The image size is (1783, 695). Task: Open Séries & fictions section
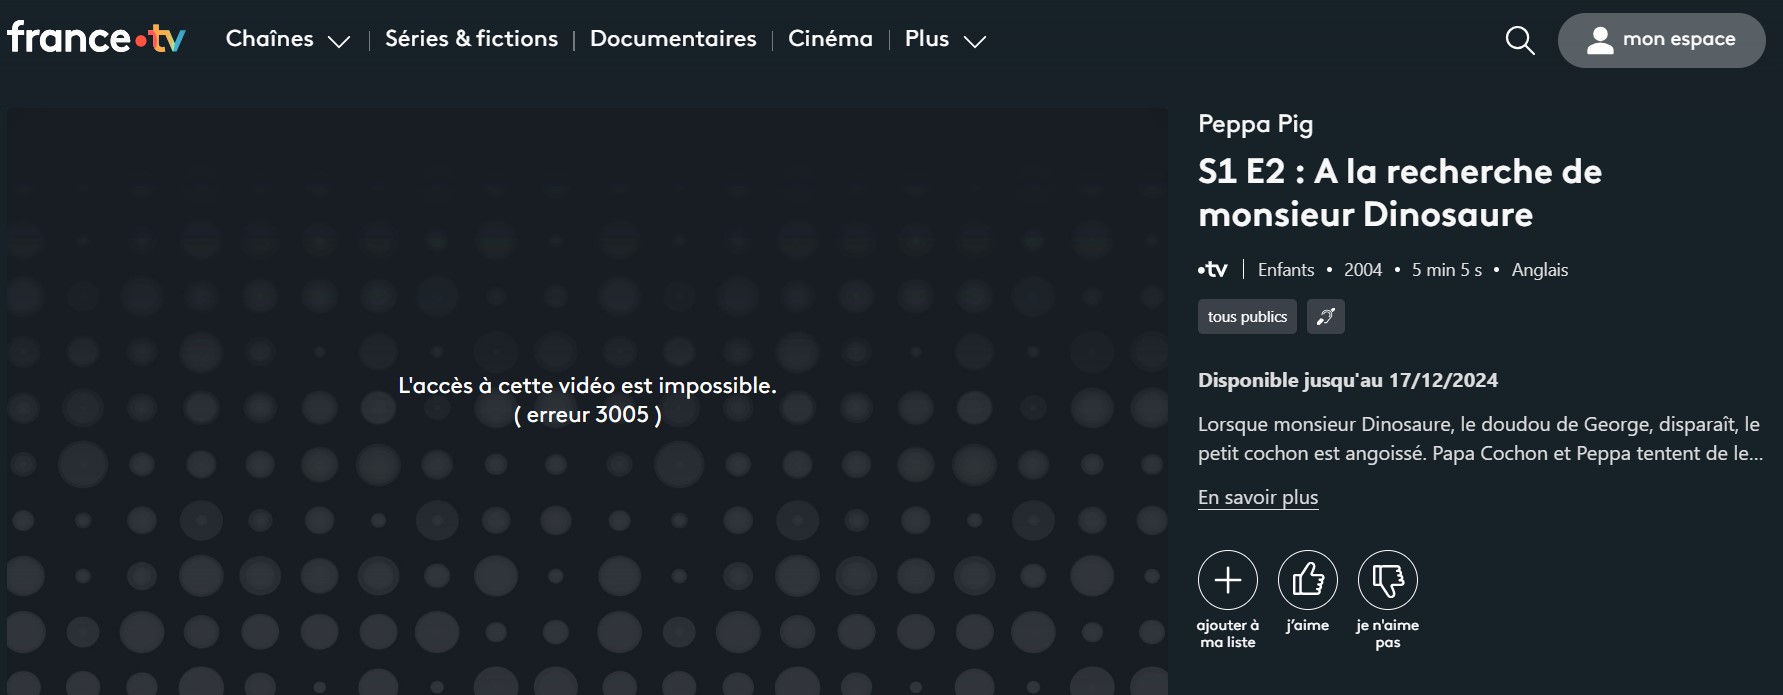pyautogui.click(x=472, y=39)
